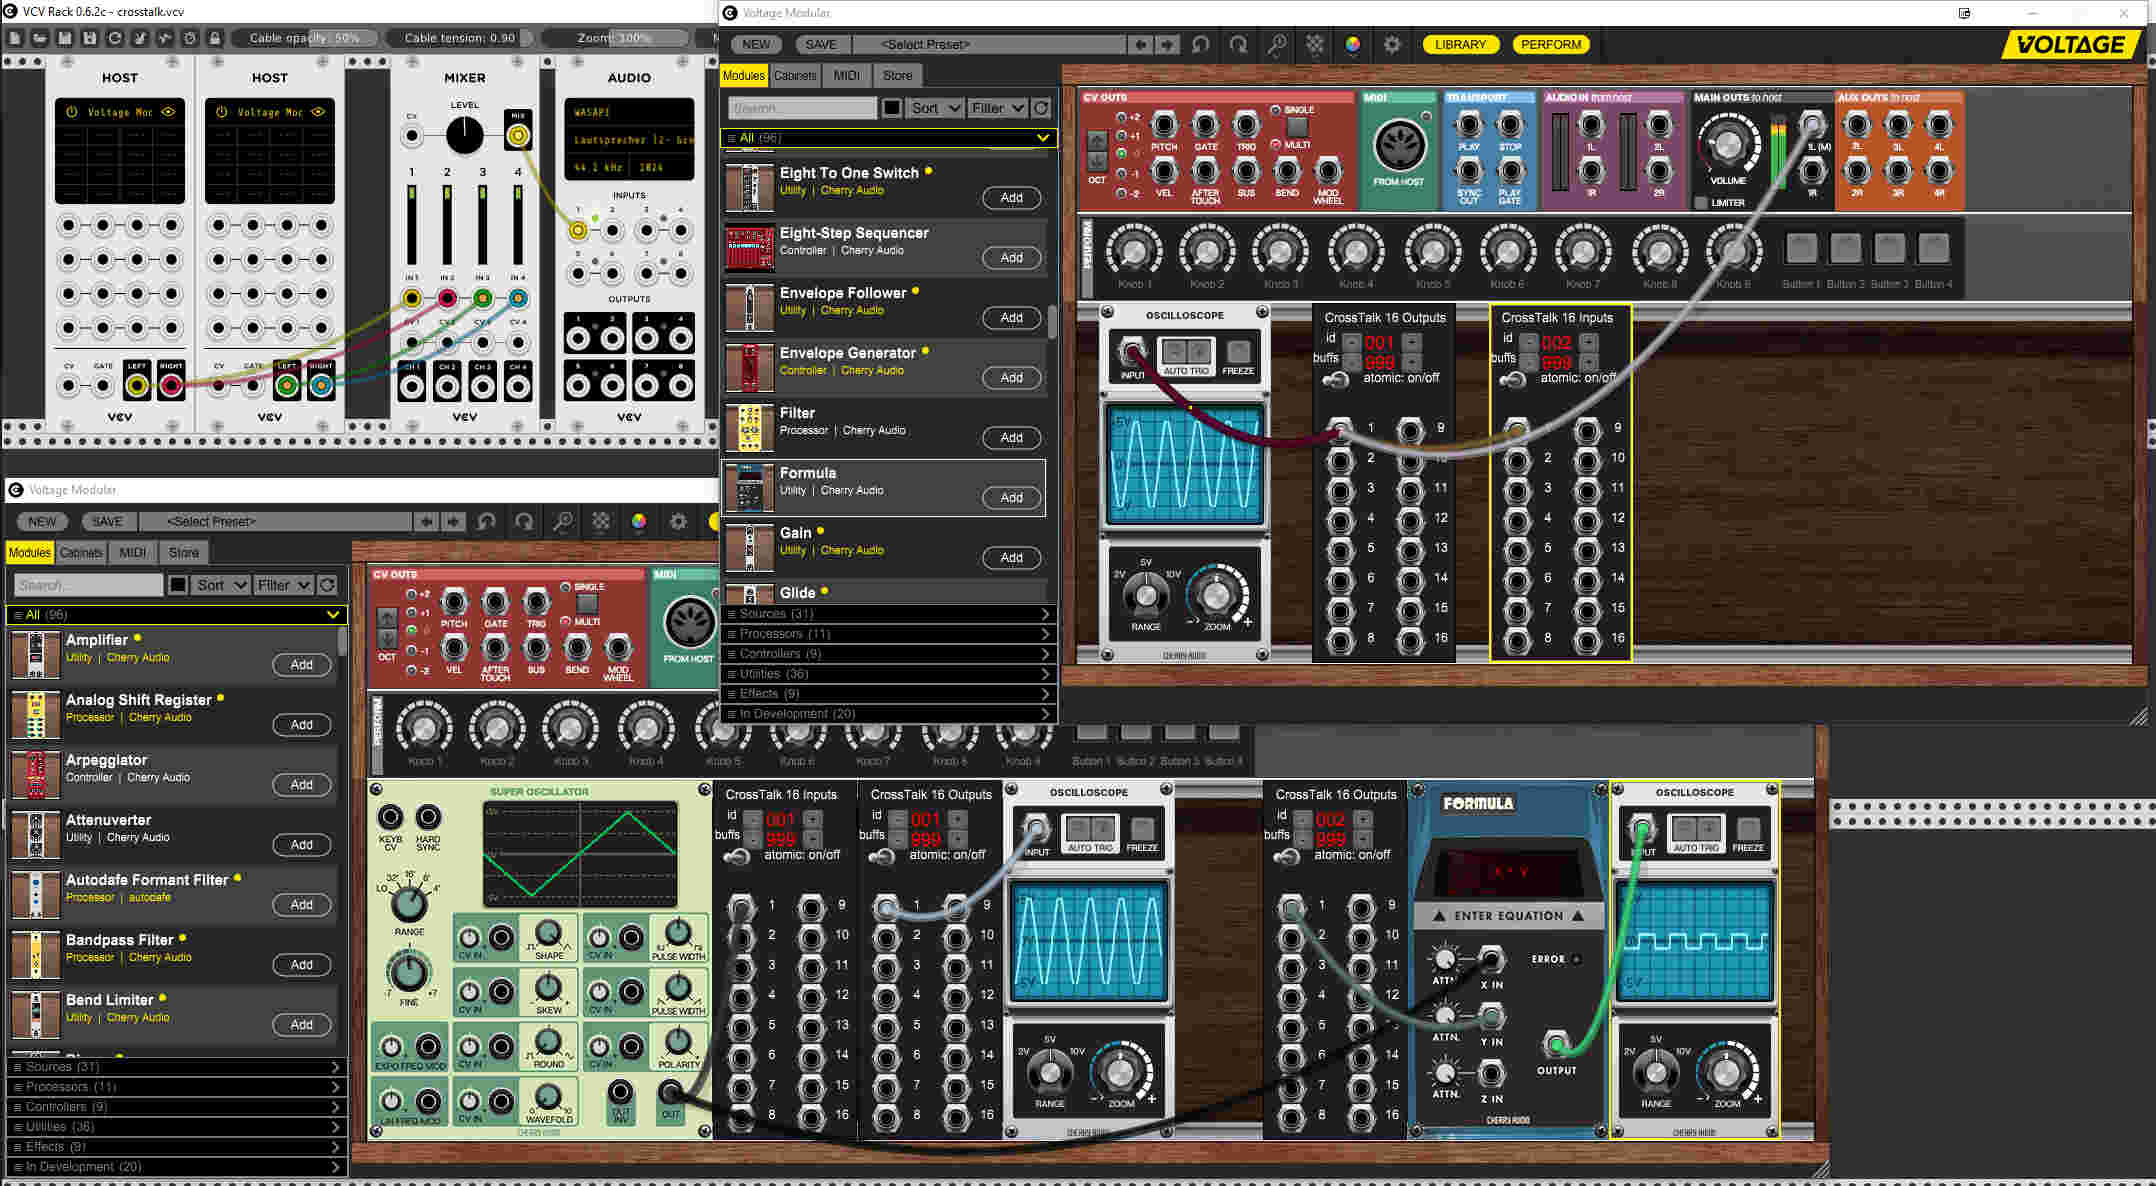Screen dimensions: 2156x1186
Task: Click refresh icon beside Filter in top library
Action: click(x=1041, y=108)
